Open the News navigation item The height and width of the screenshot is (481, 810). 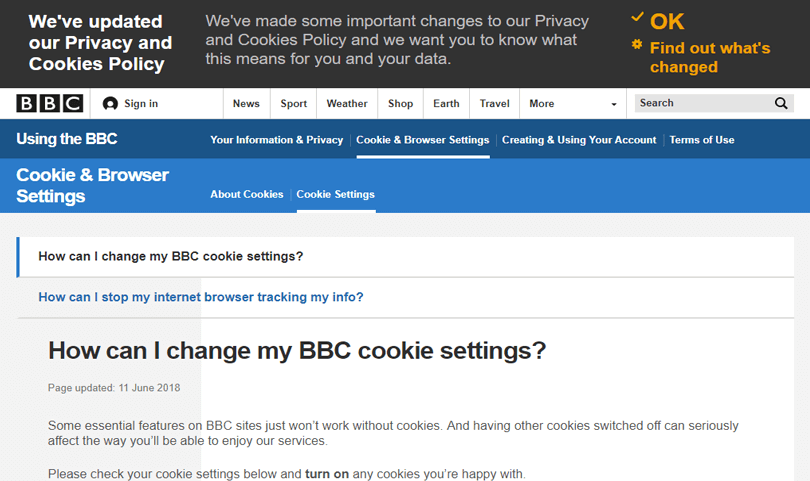pyautogui.click(x=246, y=103)
